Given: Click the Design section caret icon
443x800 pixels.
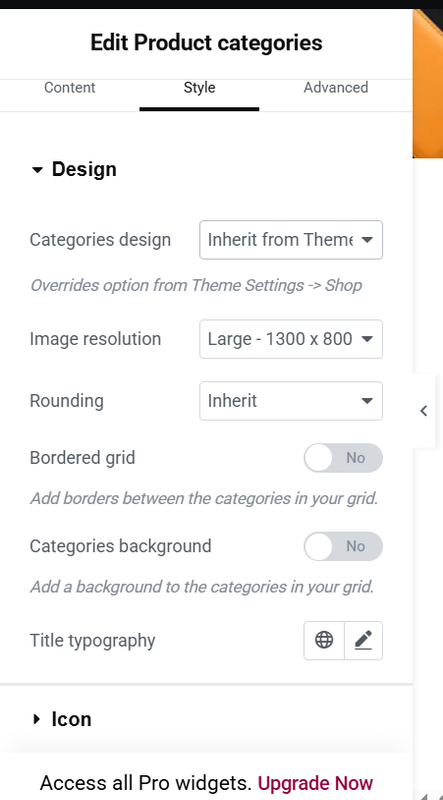Looking at the screenshot, I should pos(37,170).
